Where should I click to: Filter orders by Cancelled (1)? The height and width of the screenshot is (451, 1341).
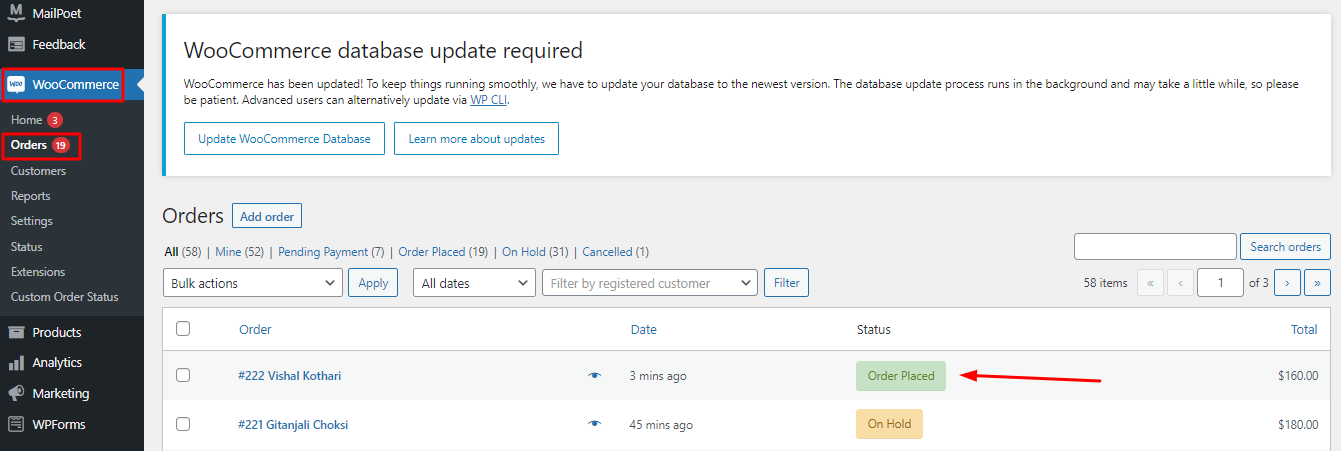[x=615, y=252]
